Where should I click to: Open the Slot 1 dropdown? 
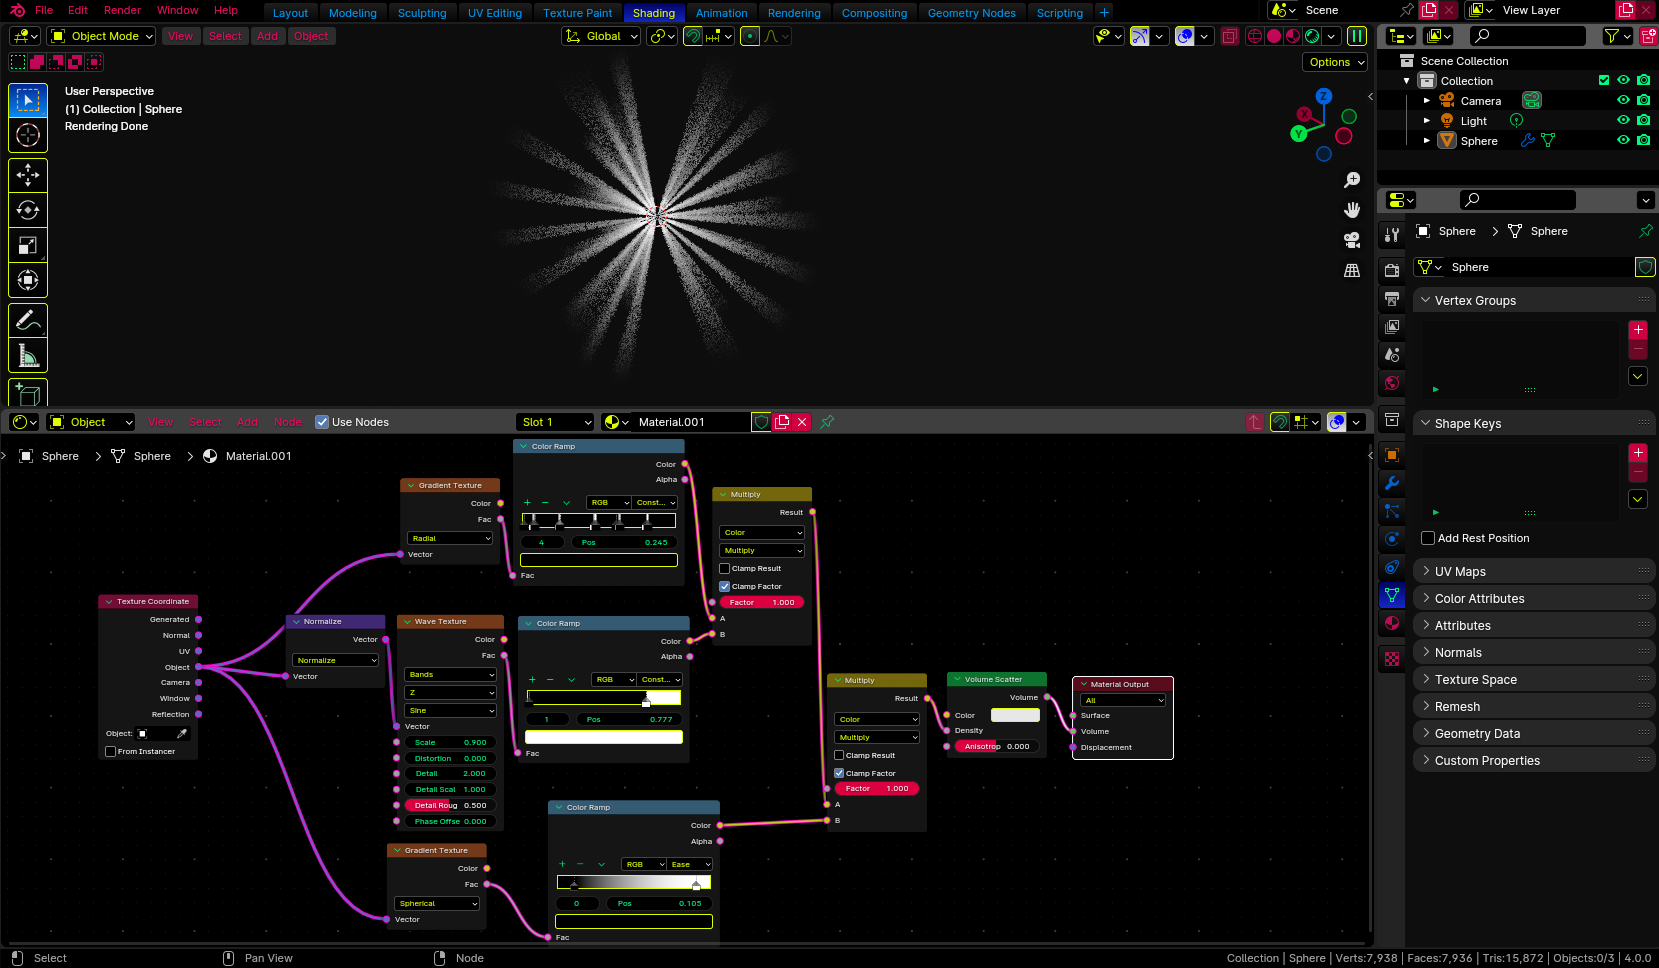pos(555,422)
